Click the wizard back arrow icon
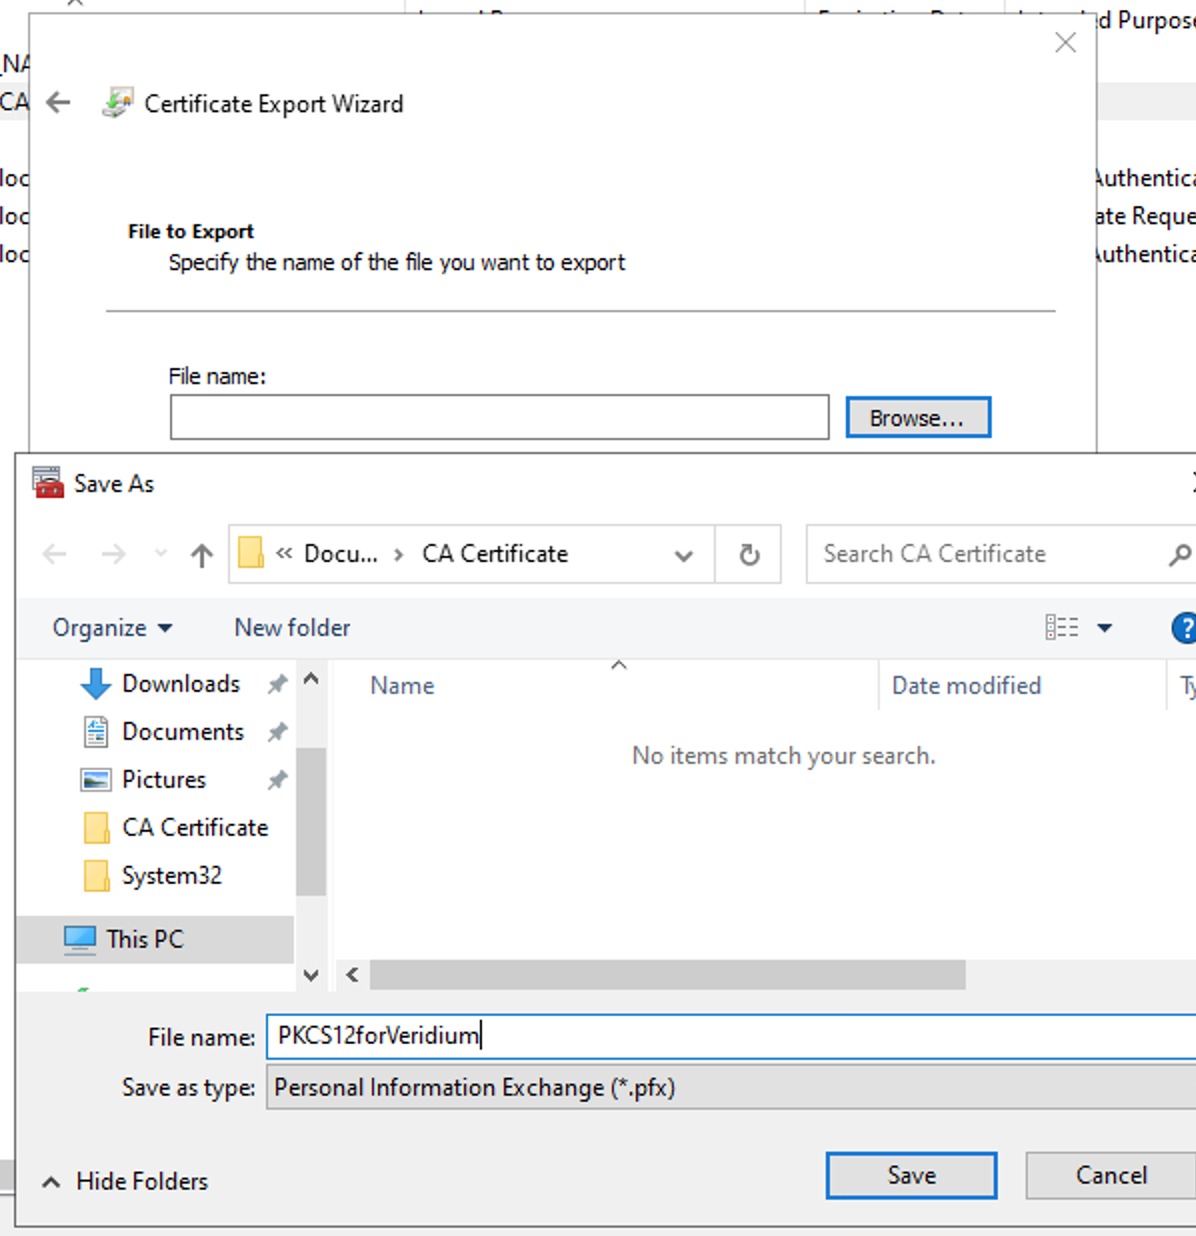Viewport: 1196px width, 1236px height. click(x=59, y=103)
